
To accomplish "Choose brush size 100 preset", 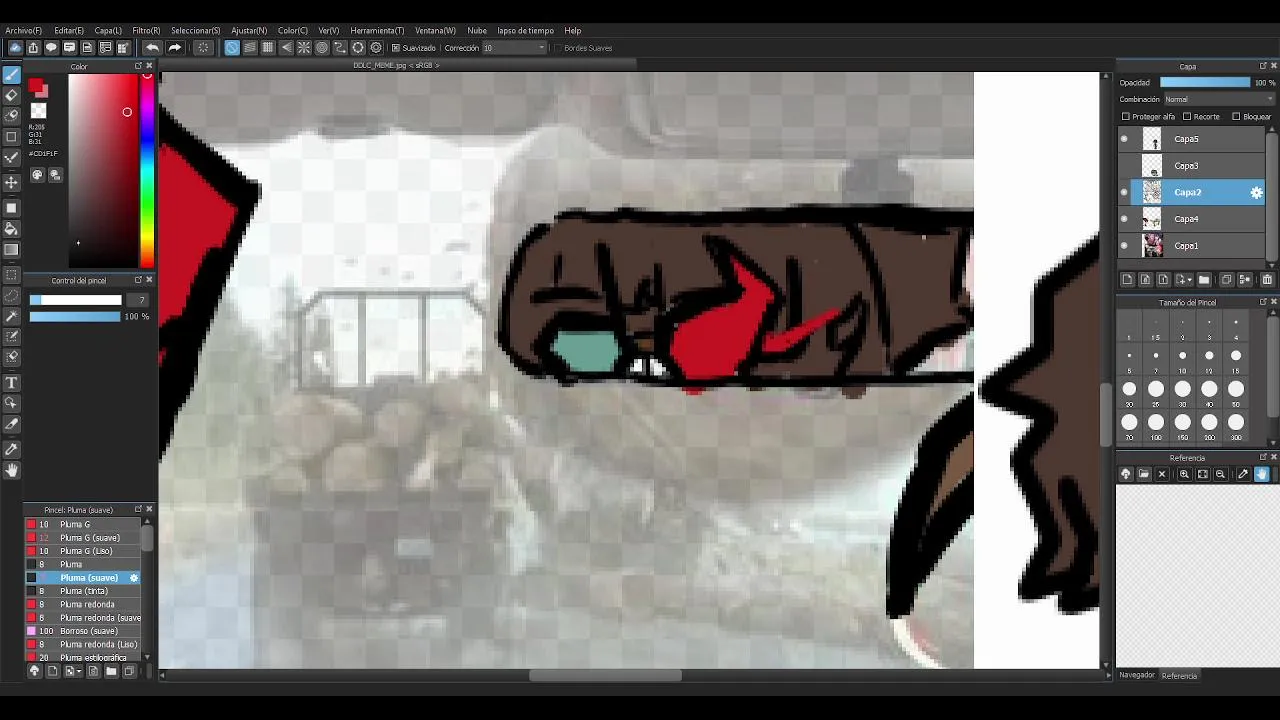I will [1156, 423].
